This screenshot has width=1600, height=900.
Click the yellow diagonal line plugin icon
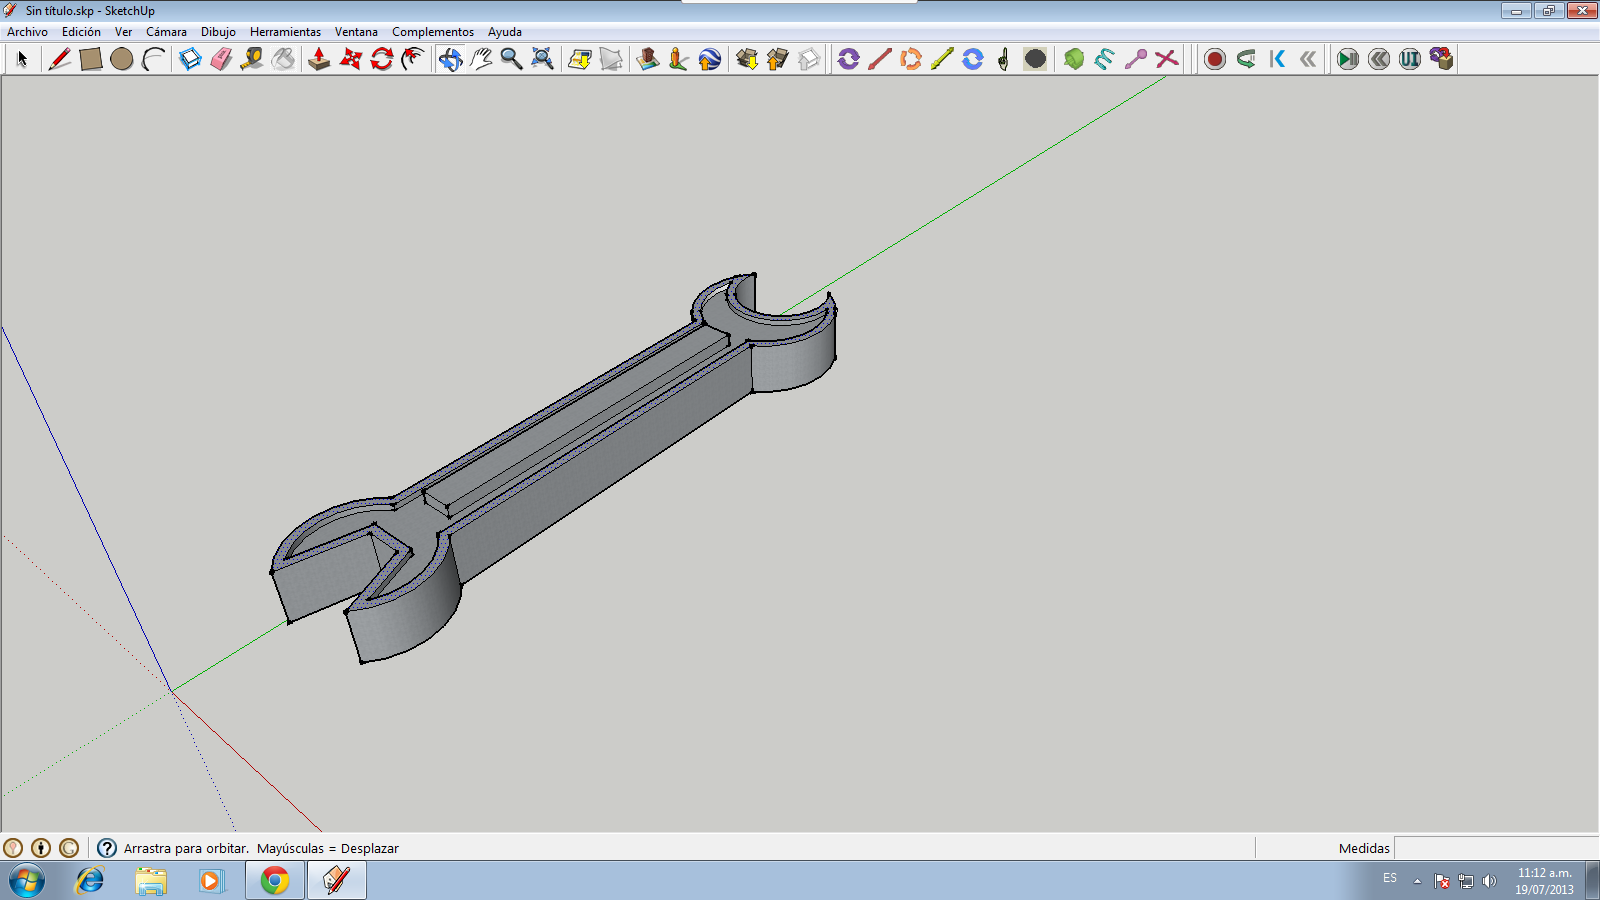point(942,59)
